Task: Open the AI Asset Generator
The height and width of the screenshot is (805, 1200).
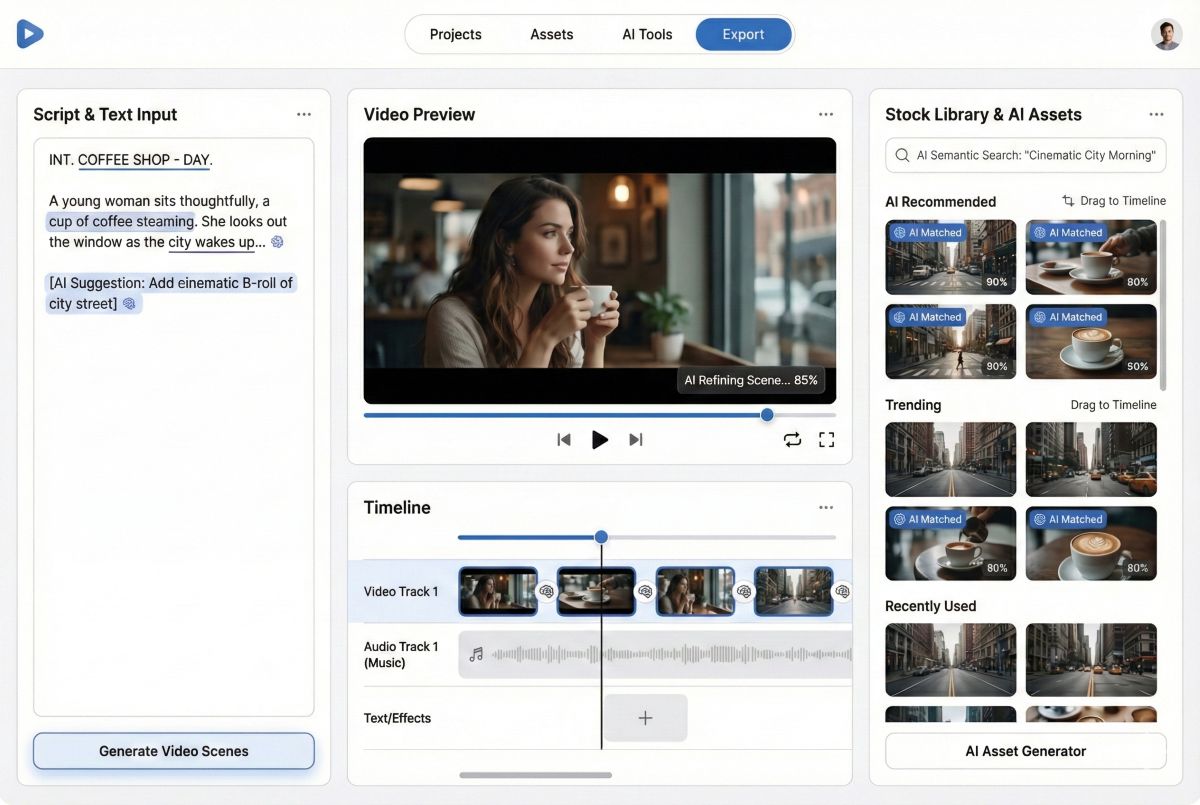Action: pos(1025,750)
